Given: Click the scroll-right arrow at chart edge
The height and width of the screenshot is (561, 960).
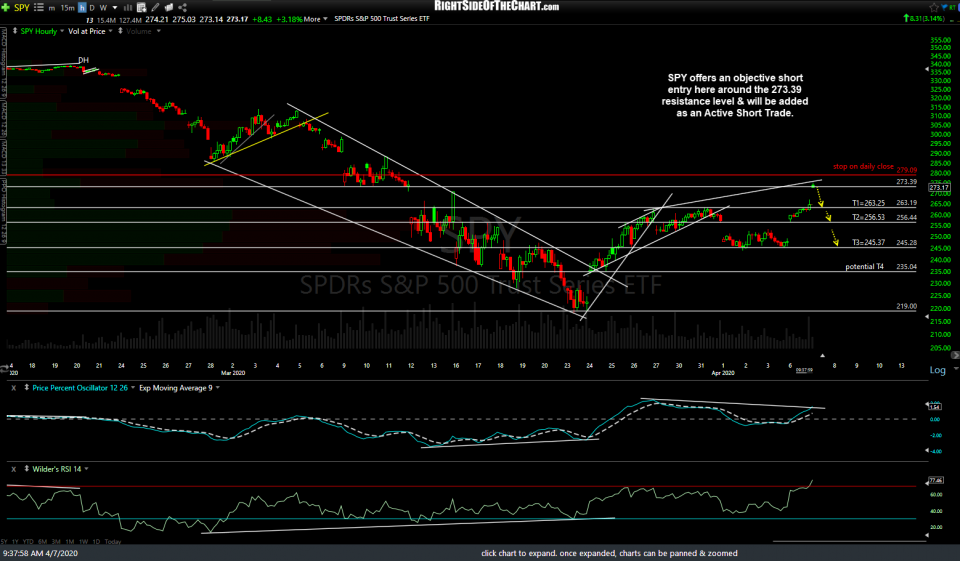Looking at the screenshot, I should click(955, 355).
